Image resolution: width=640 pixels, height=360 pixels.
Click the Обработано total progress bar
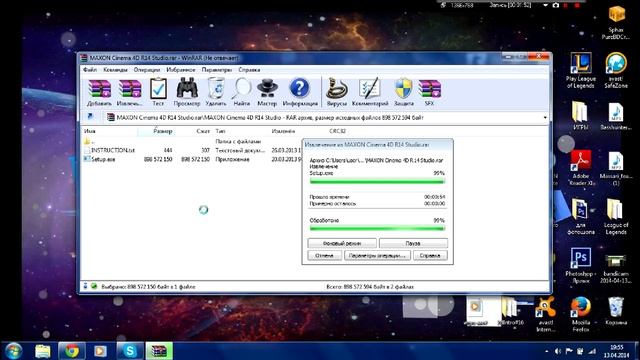377,228
